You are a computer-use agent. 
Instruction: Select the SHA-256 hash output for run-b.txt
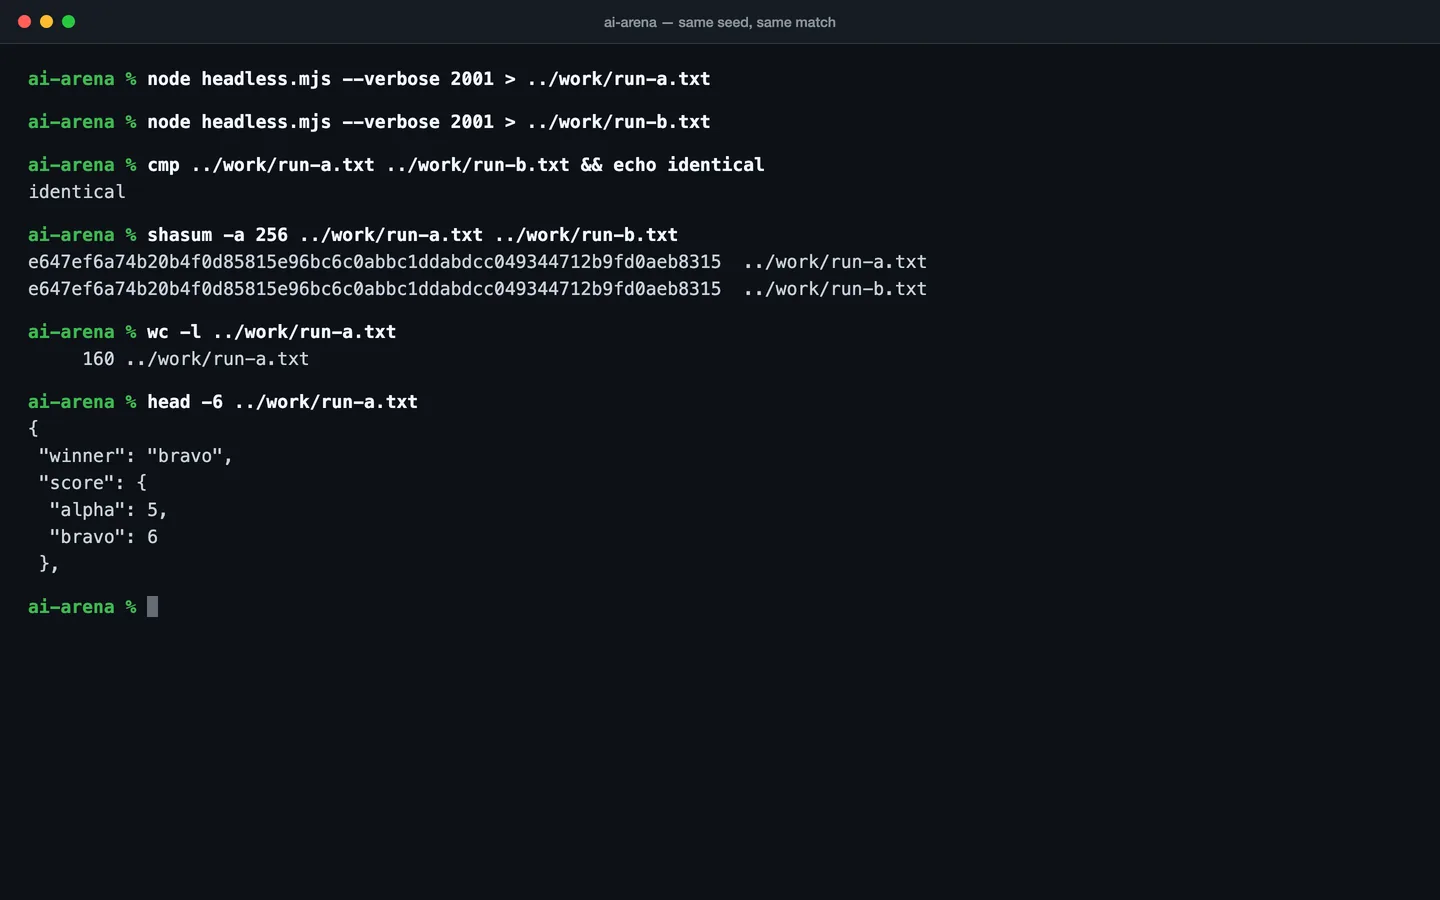tap(374, 289)
